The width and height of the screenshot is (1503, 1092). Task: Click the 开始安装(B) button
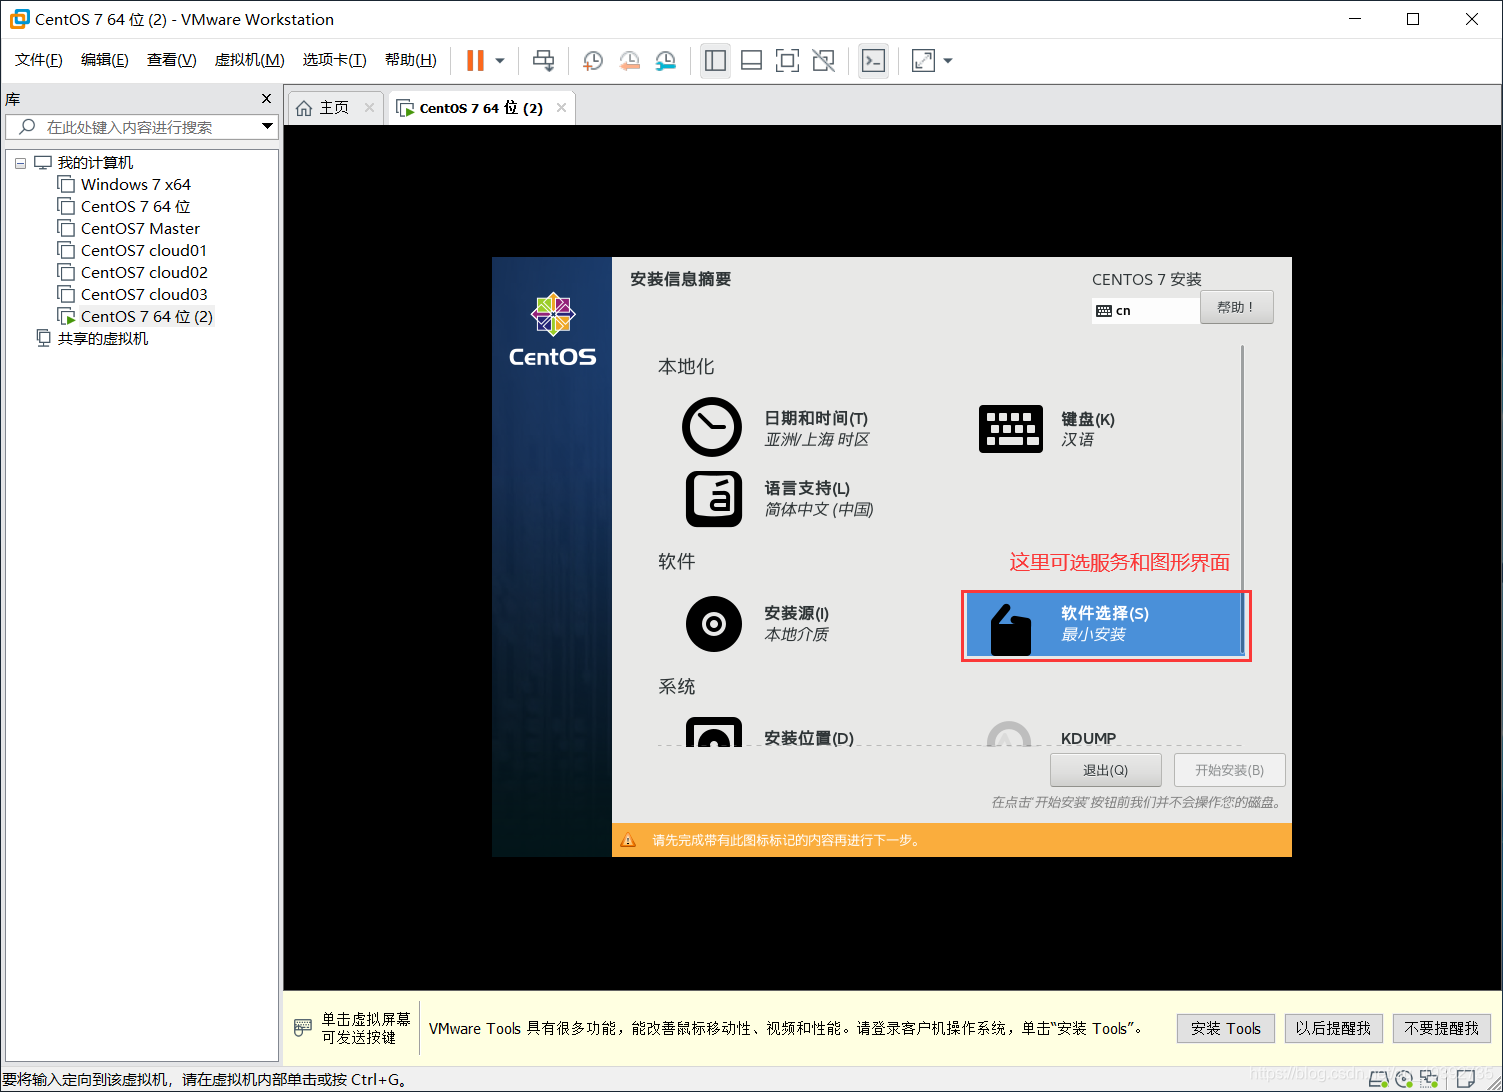tap(1229, 770)
